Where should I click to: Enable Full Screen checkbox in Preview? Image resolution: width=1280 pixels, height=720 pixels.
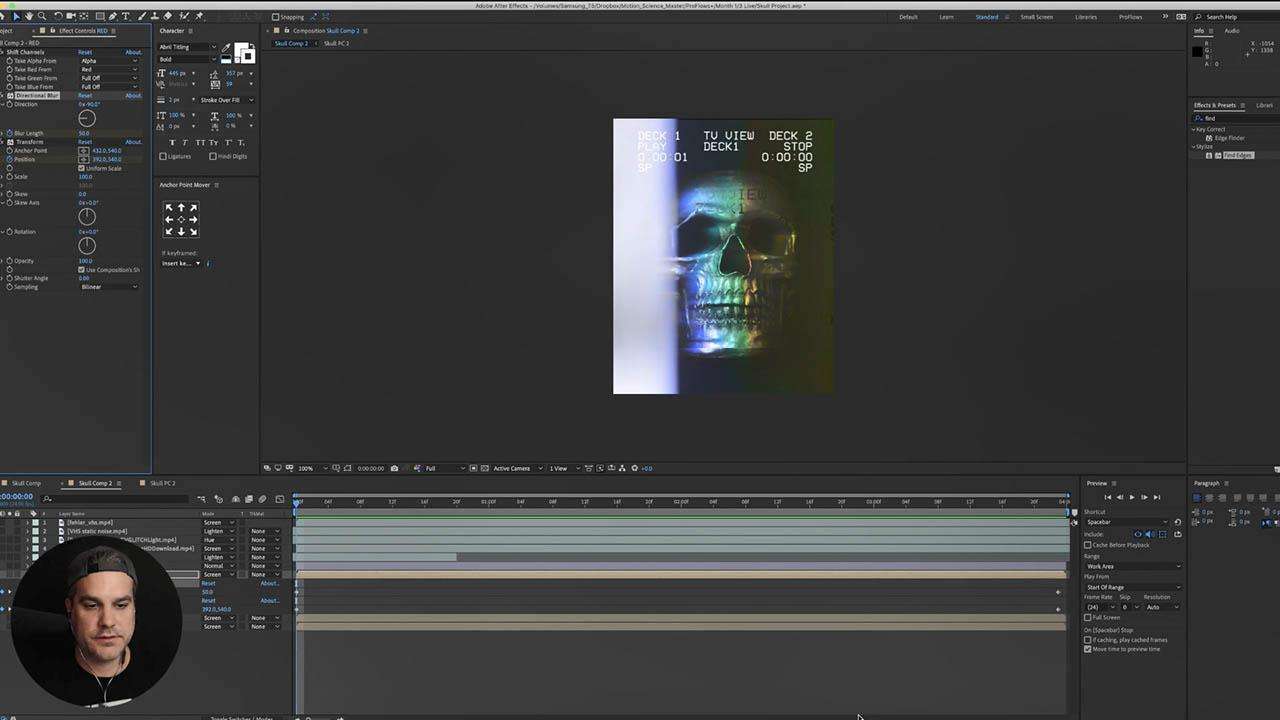point(1088,617)
